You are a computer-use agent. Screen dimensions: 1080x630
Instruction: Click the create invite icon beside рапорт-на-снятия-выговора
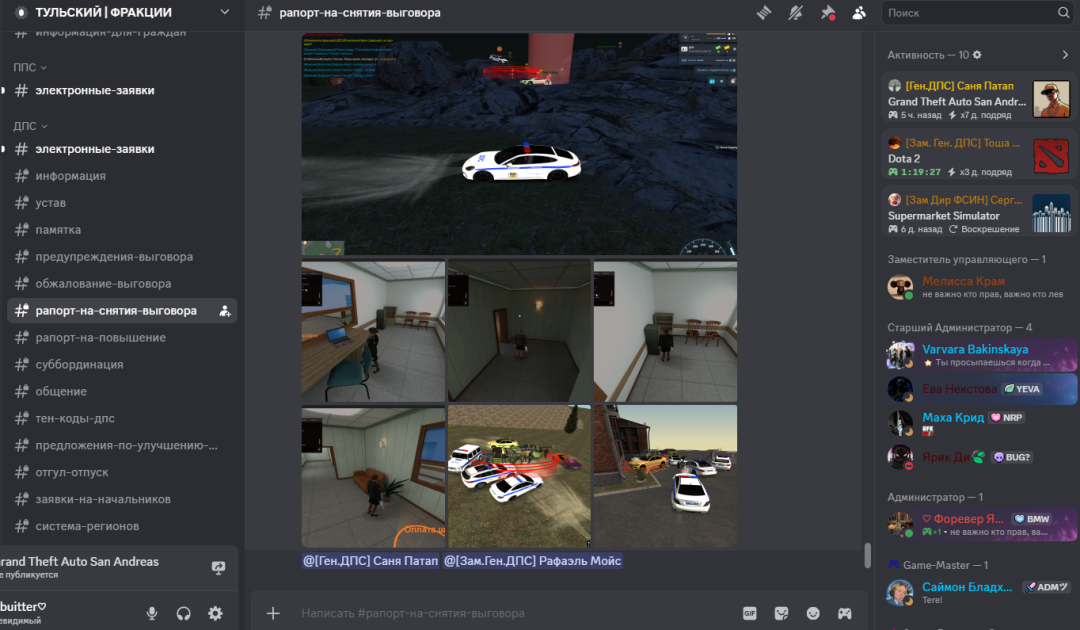tap(225, 311)
